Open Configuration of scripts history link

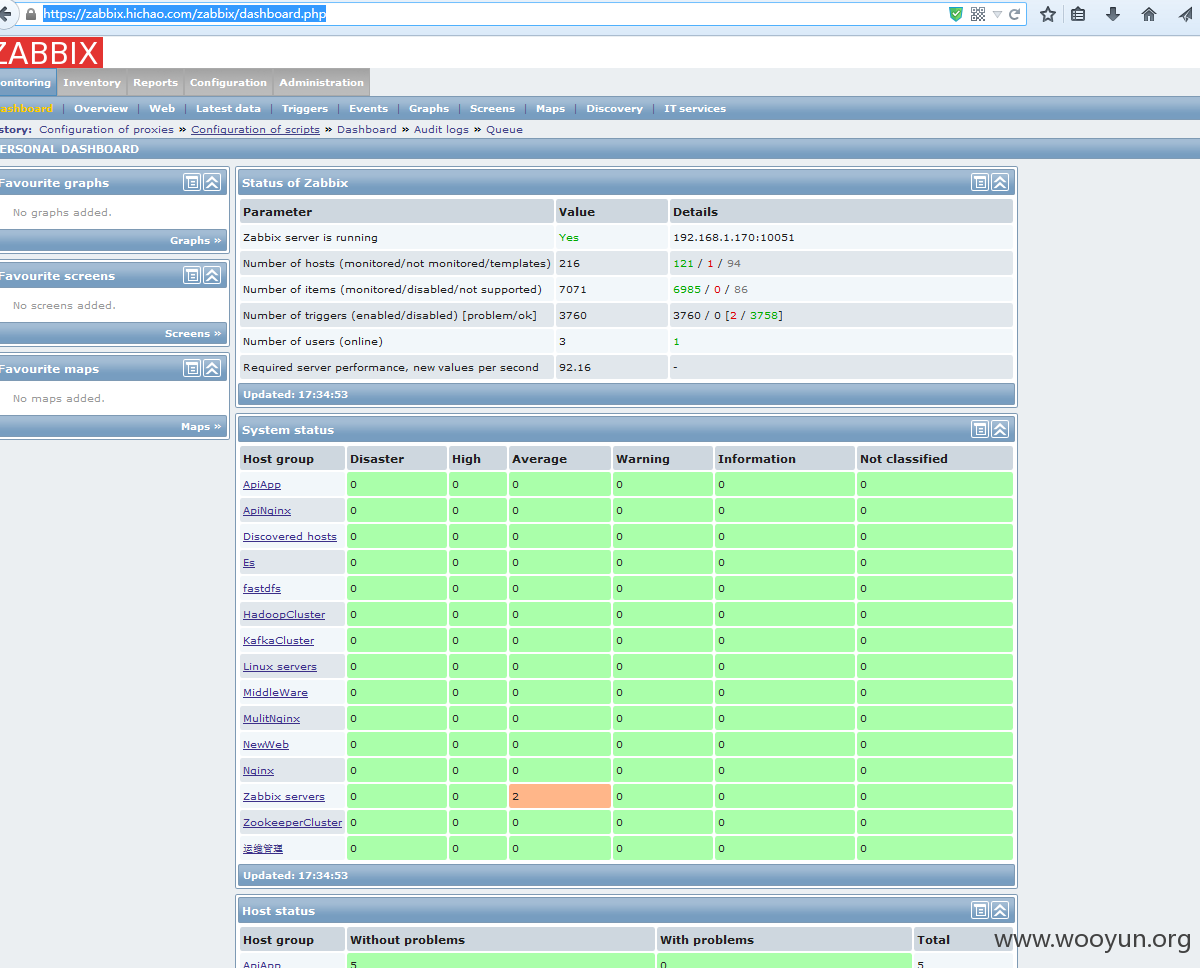click(255, 129)
